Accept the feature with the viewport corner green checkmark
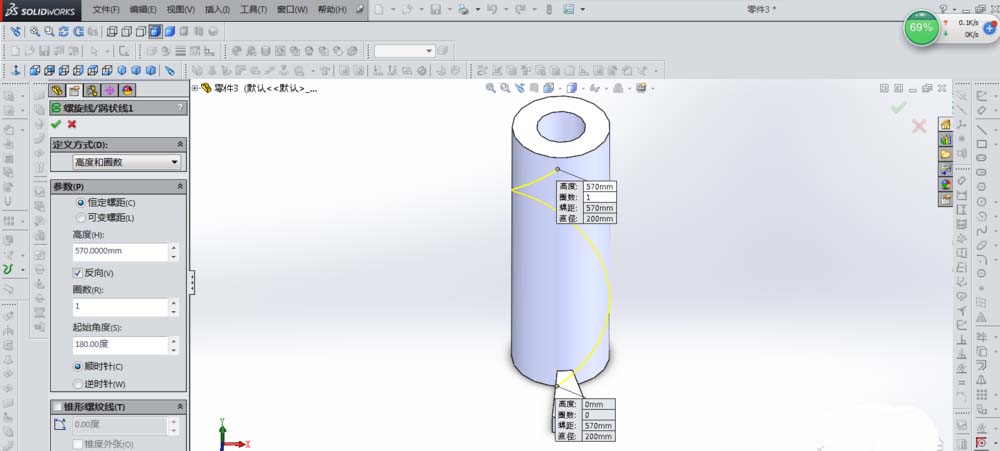The image size is (1000, 451). click(899, 108)
